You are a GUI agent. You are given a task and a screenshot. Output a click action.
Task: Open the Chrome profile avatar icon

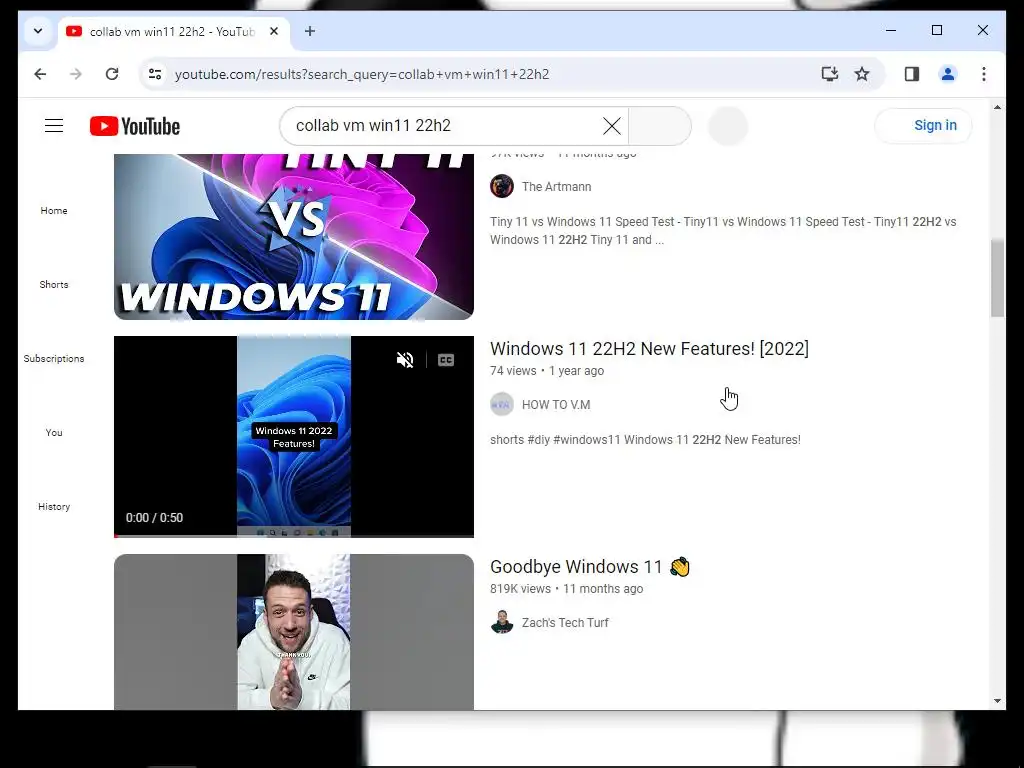(948, 74)
